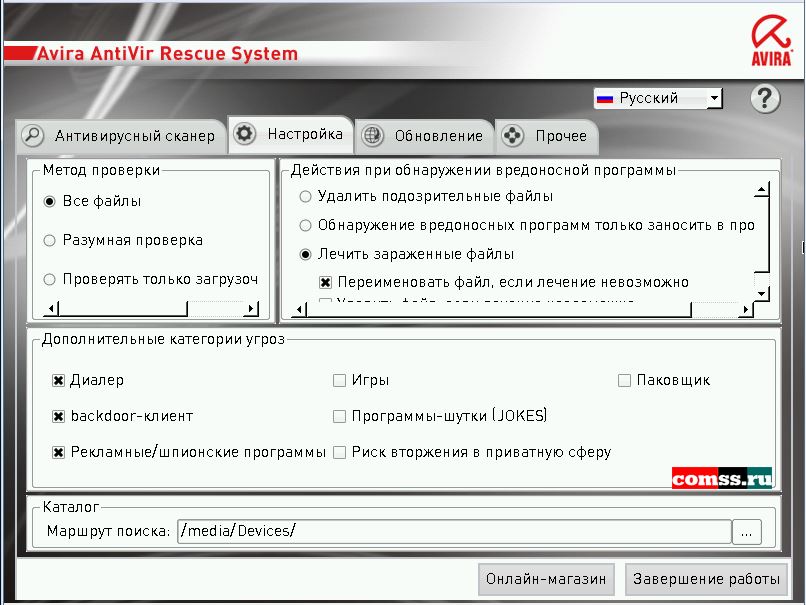806x605 pixels.
Task: Click right scroll arrow in Метод проверки panel
Action: tap(251, 308)
